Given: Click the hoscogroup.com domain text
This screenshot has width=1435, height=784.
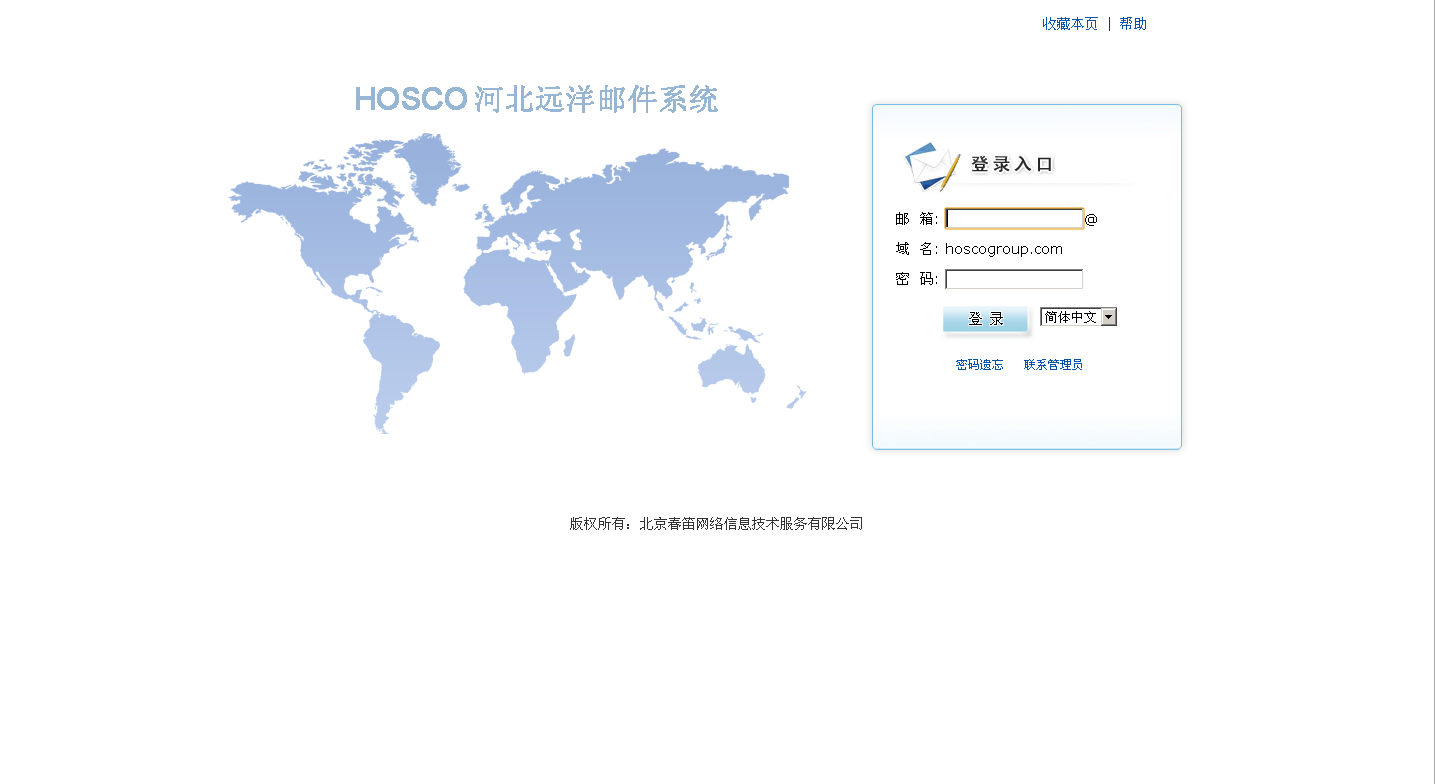Looking at the screenshot, I should click(x=1004, y=249).
